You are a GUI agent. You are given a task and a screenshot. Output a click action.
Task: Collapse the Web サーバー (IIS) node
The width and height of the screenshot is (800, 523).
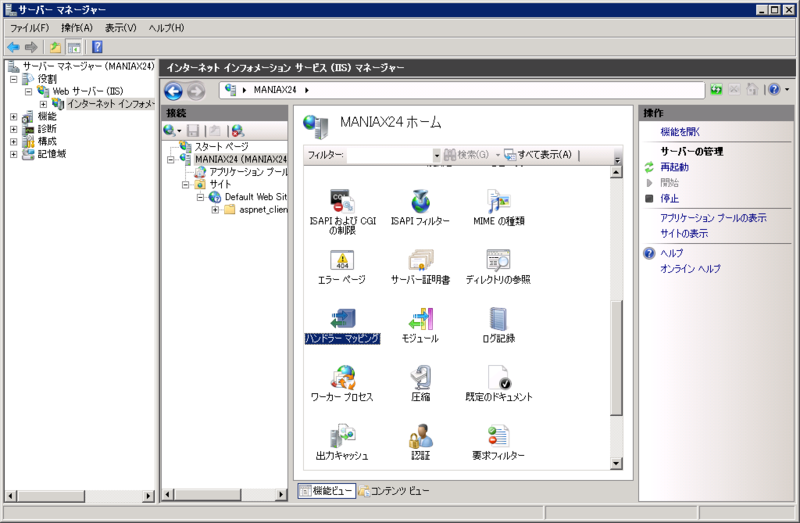[x=29, y=91]
